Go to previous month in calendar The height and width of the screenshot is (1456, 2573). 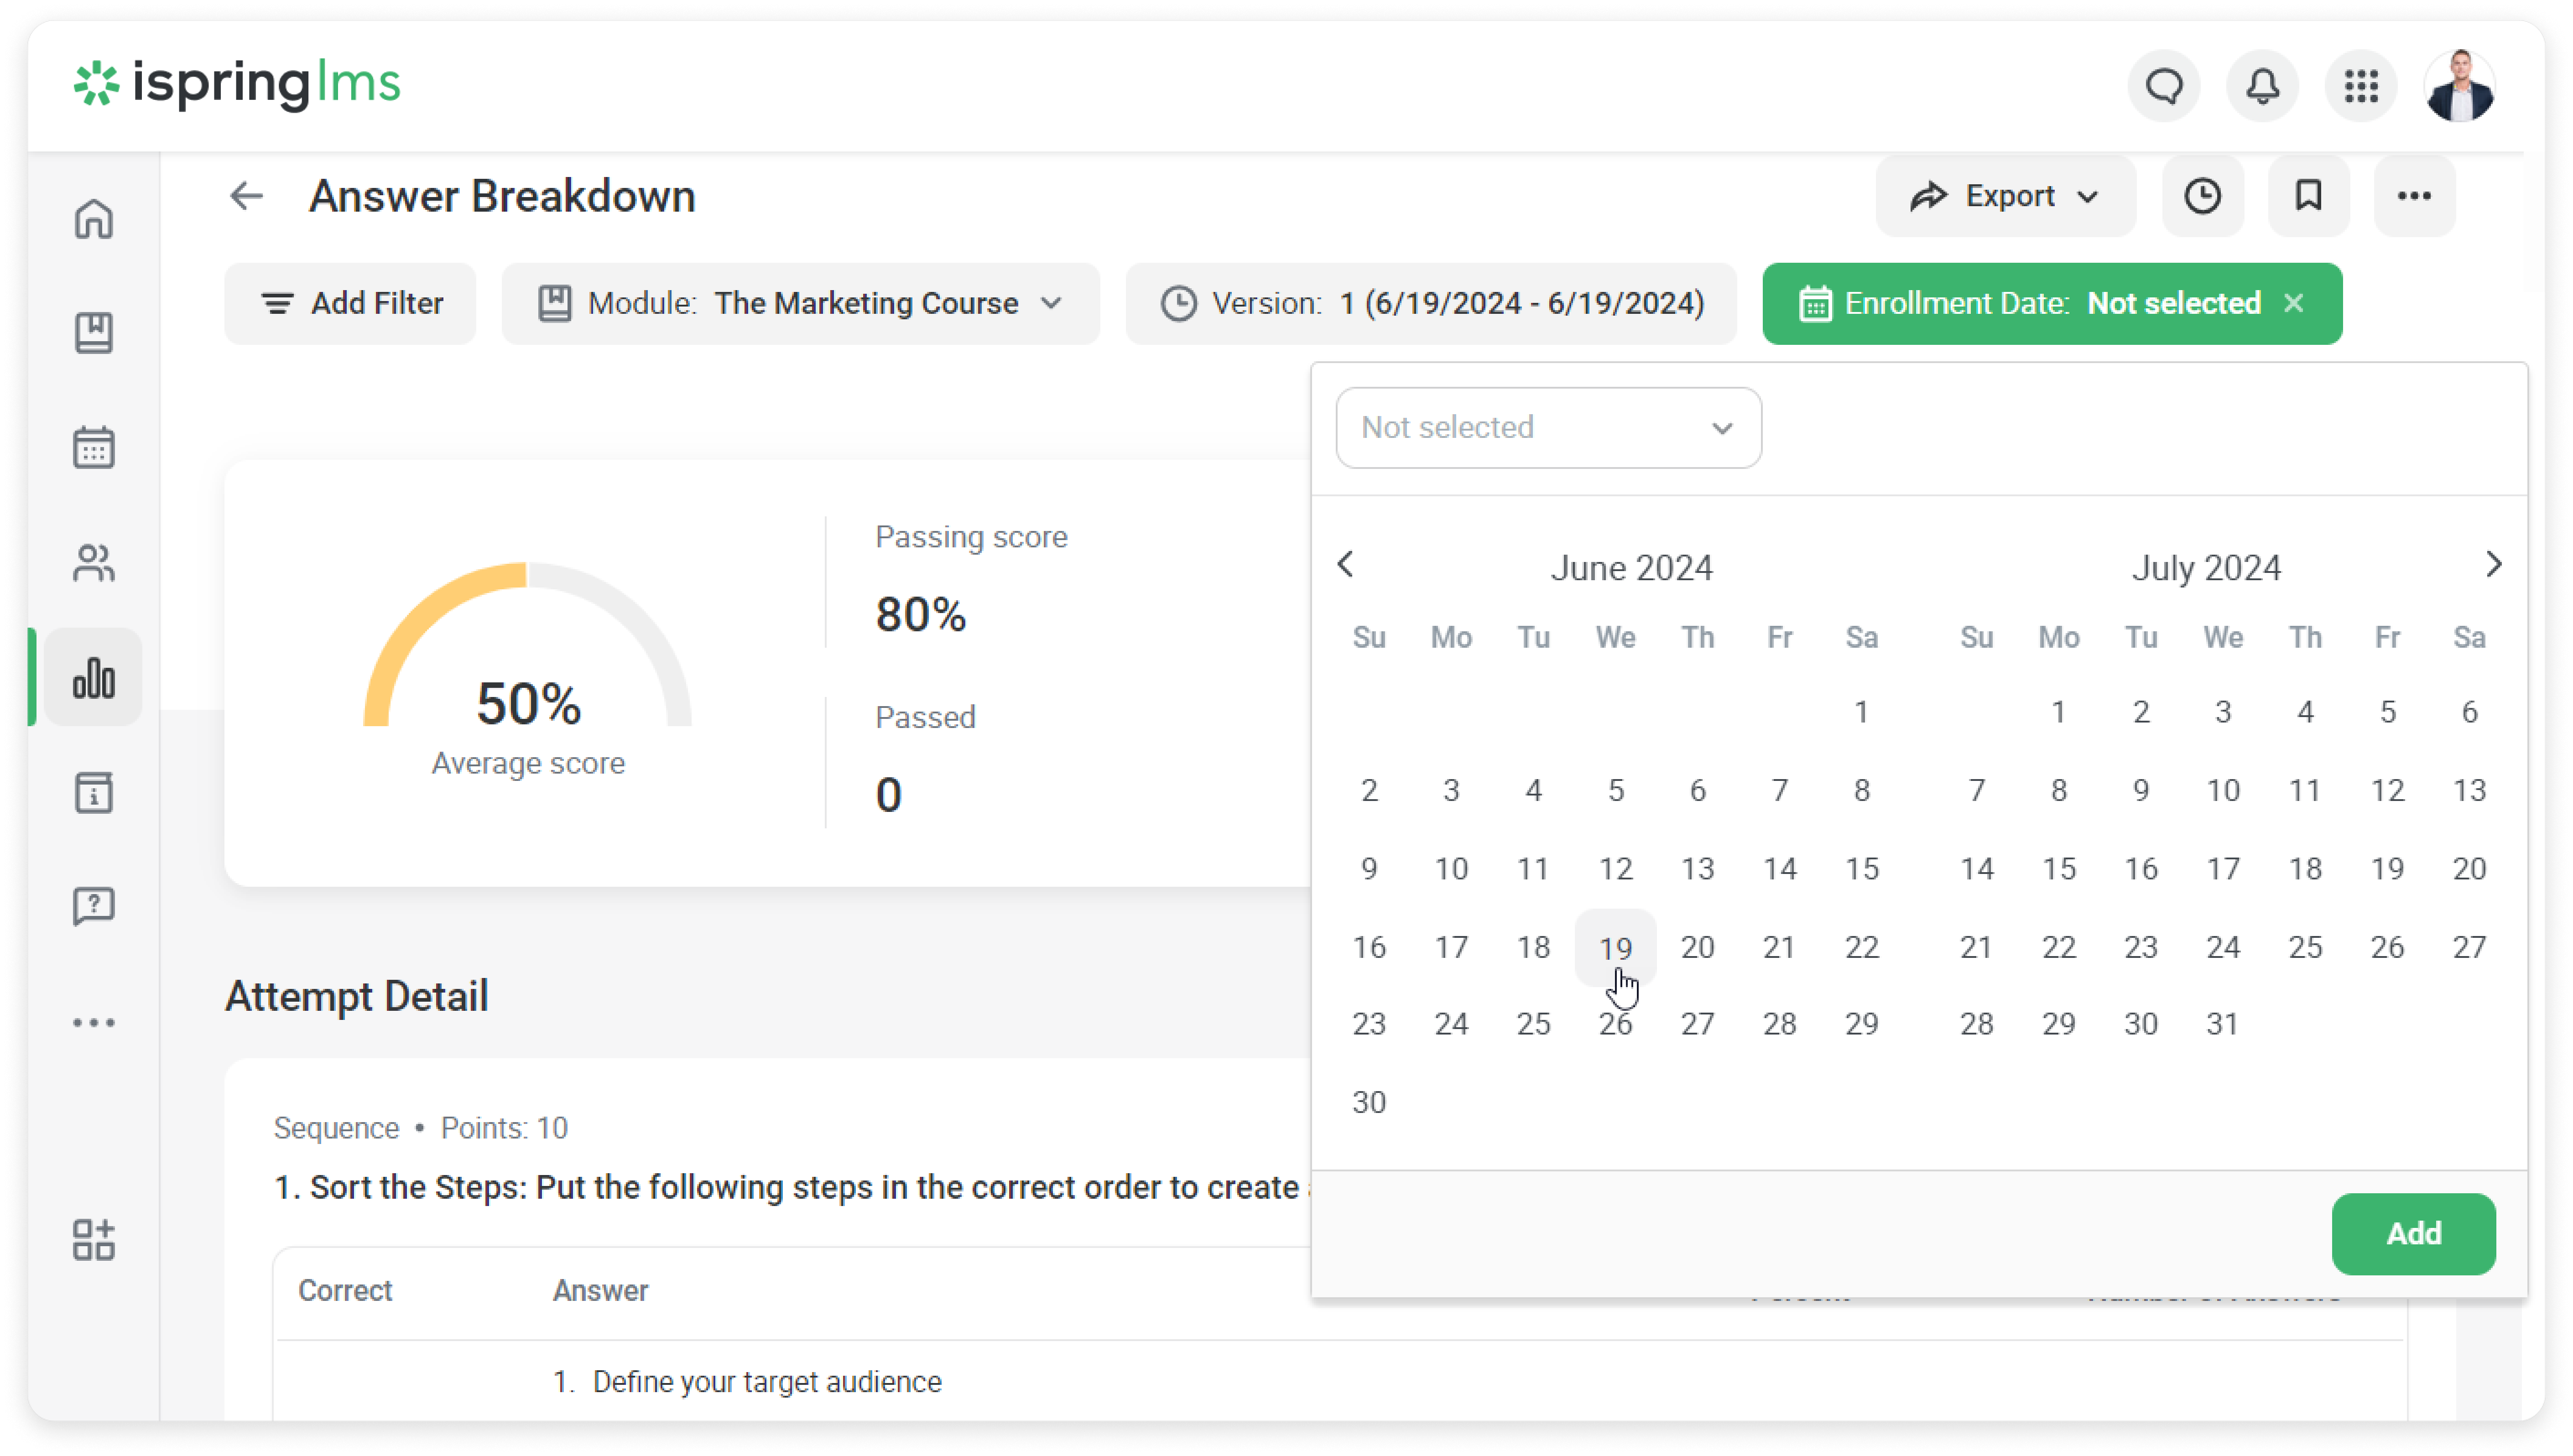point(1345,564)
